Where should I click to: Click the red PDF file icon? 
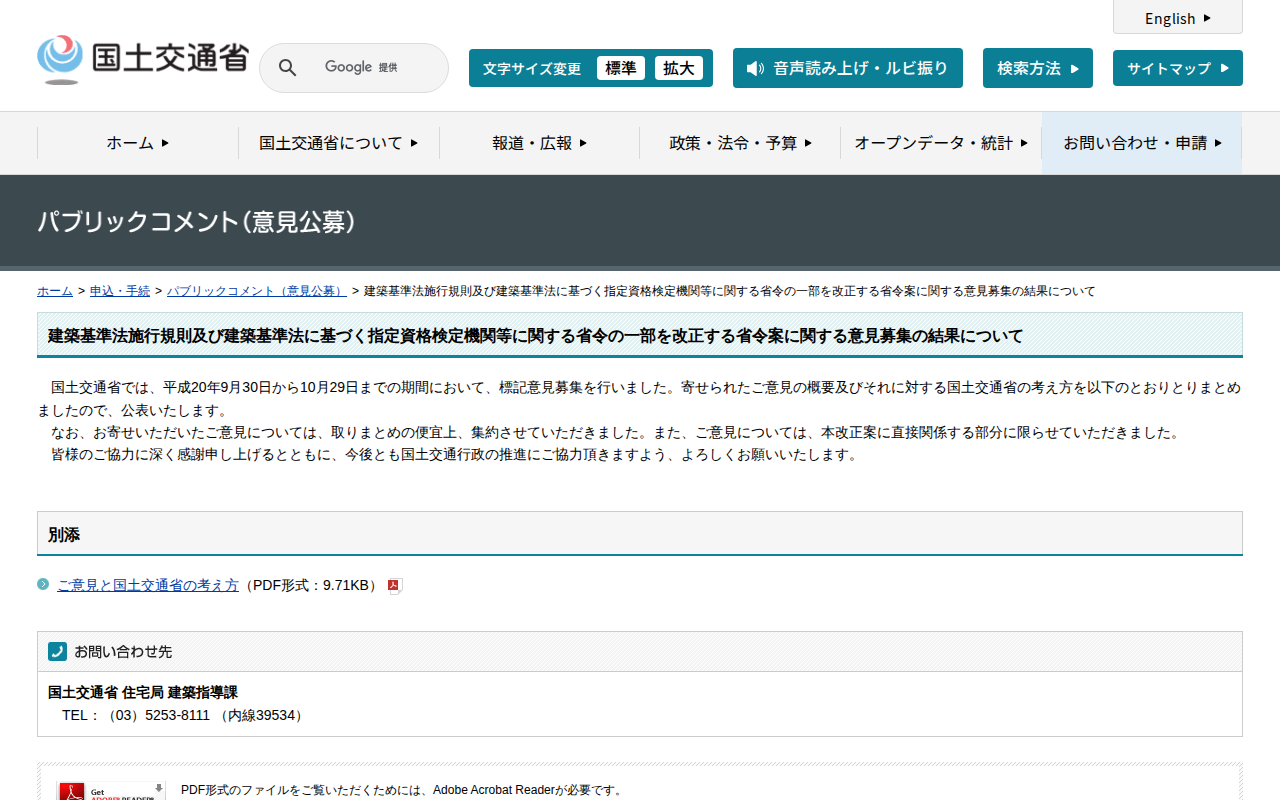[394, 586]
